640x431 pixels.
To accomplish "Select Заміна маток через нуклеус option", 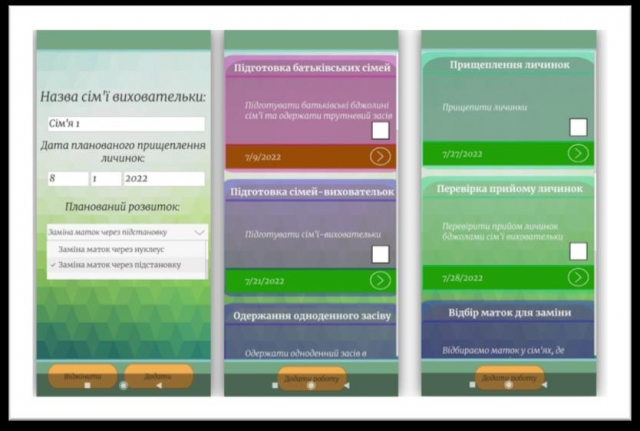I will (127, 249).
